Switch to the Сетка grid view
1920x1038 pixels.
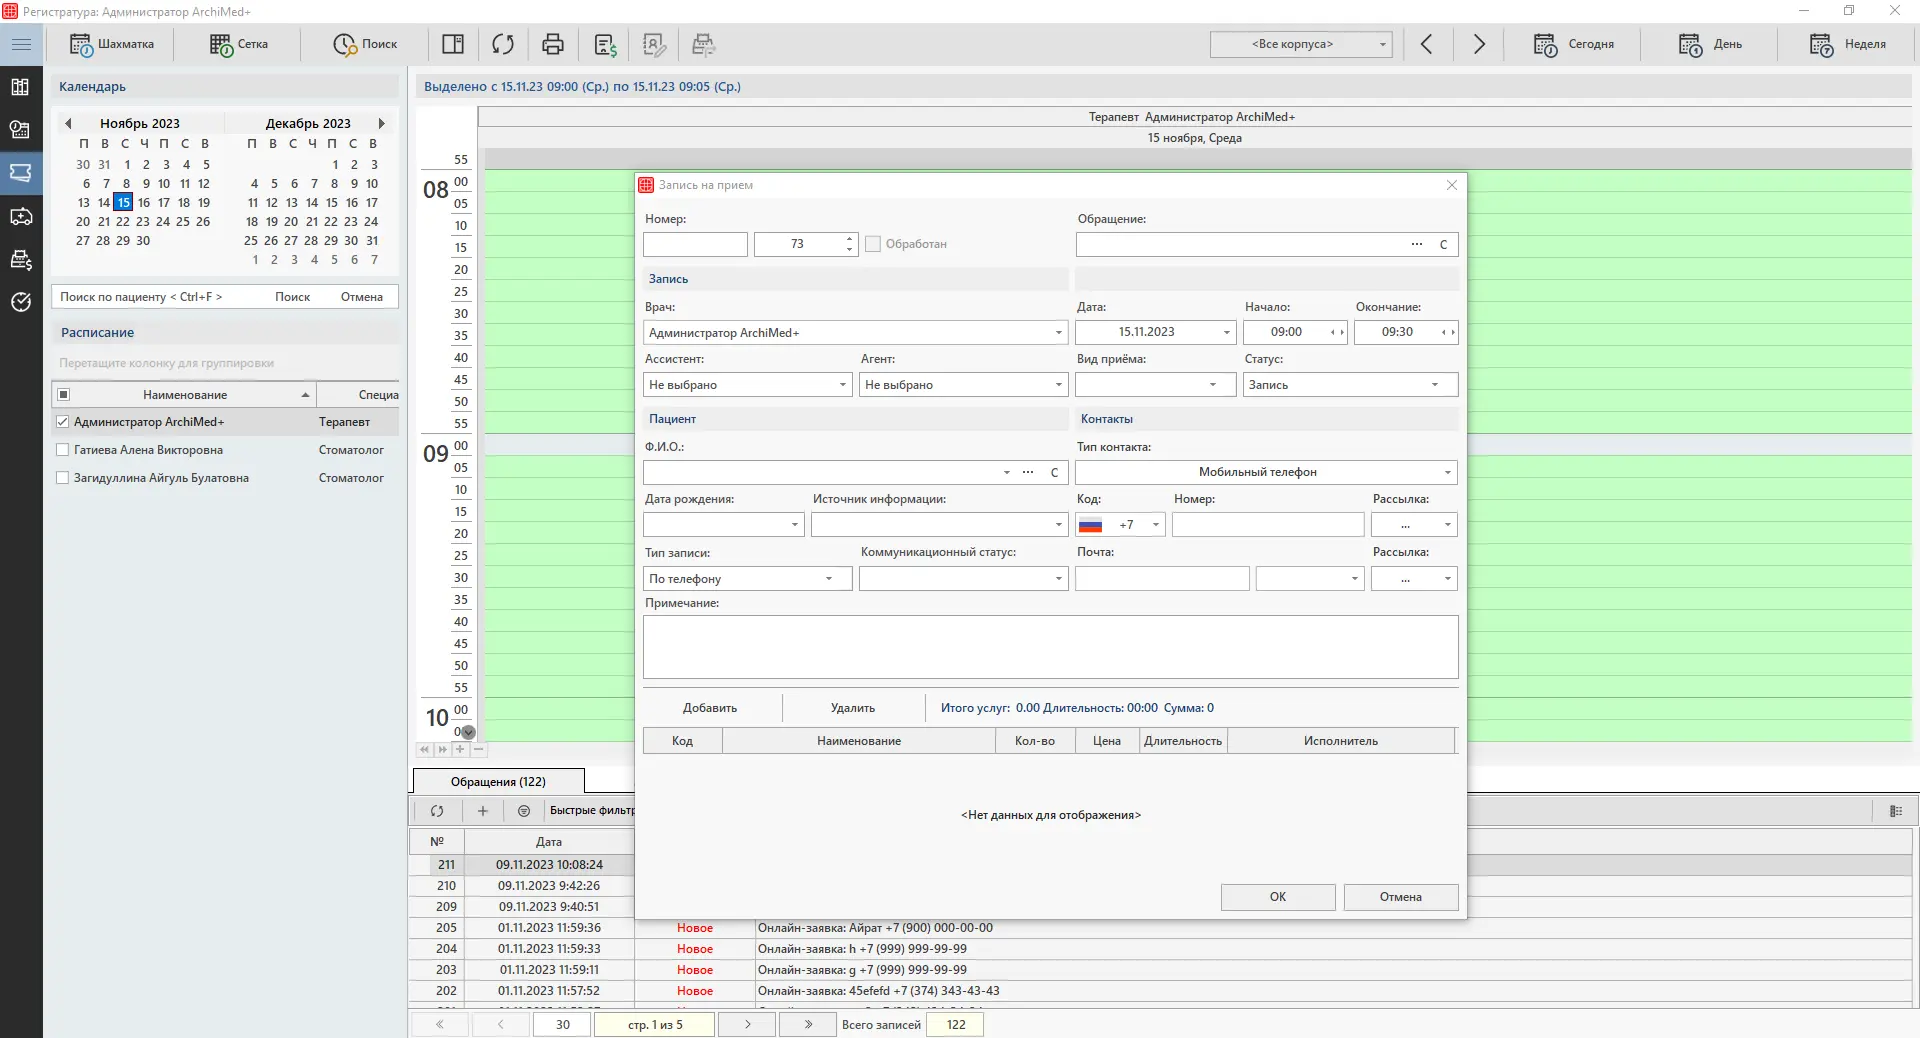(239, 44)
